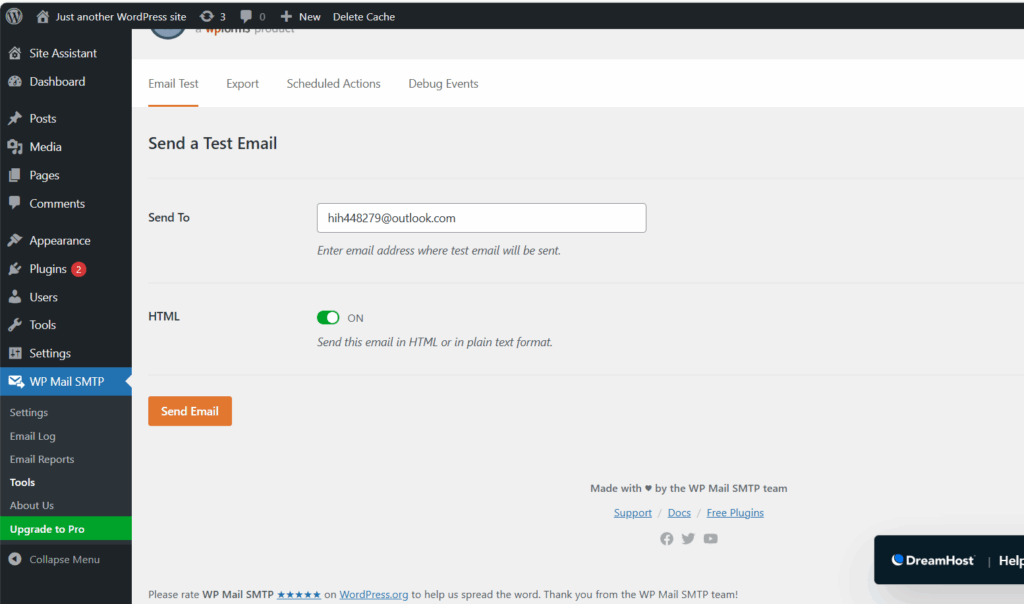The height and width of the screenshot is (604, 1024).
Task: Select the Tools submenu item under WP Mail SMTP
Action: tap(22, 483)
